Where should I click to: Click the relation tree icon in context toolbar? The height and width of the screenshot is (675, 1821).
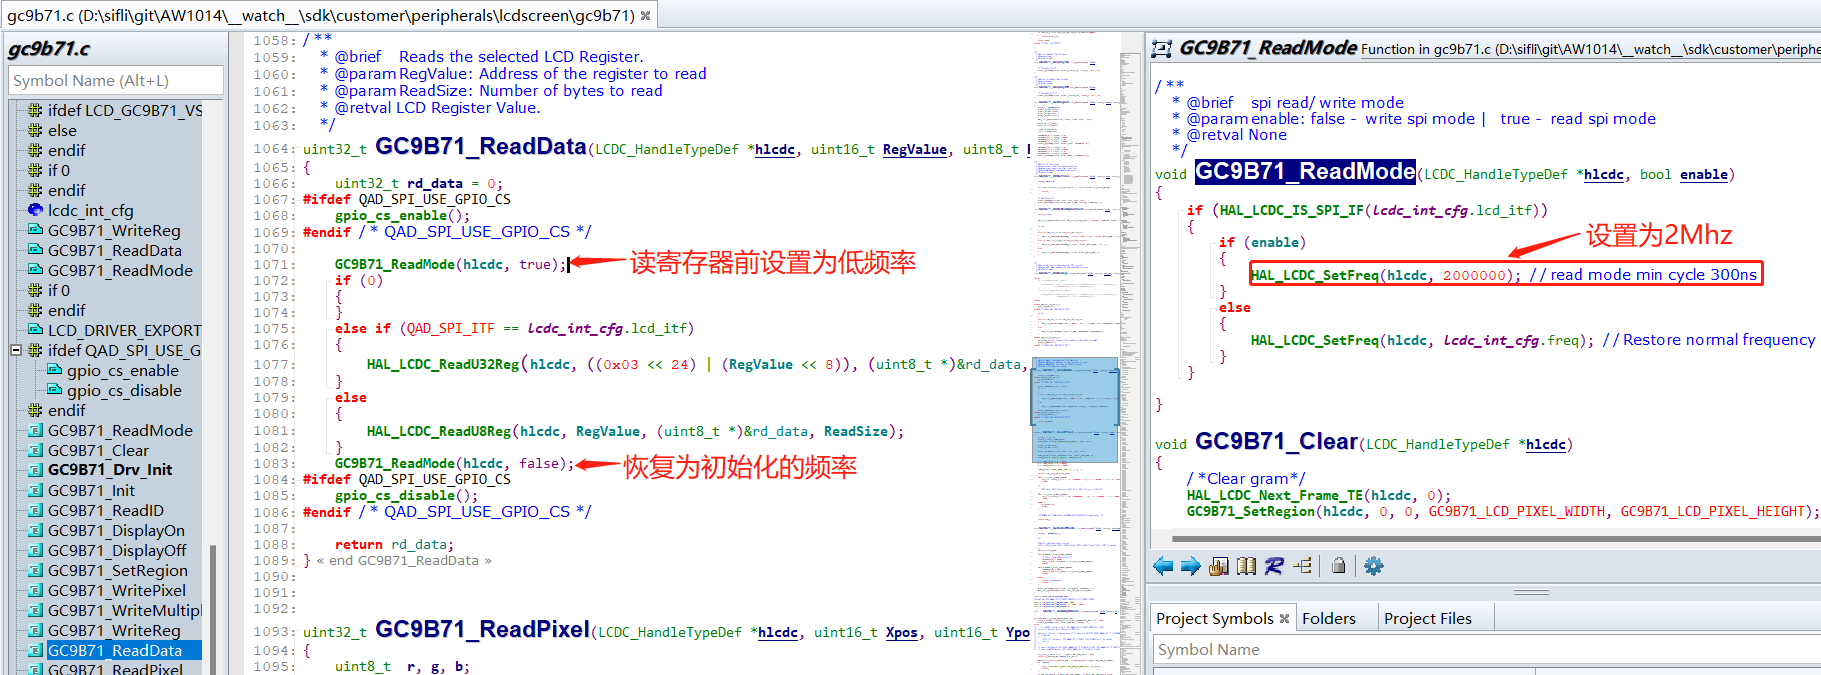pos(1302,566)
